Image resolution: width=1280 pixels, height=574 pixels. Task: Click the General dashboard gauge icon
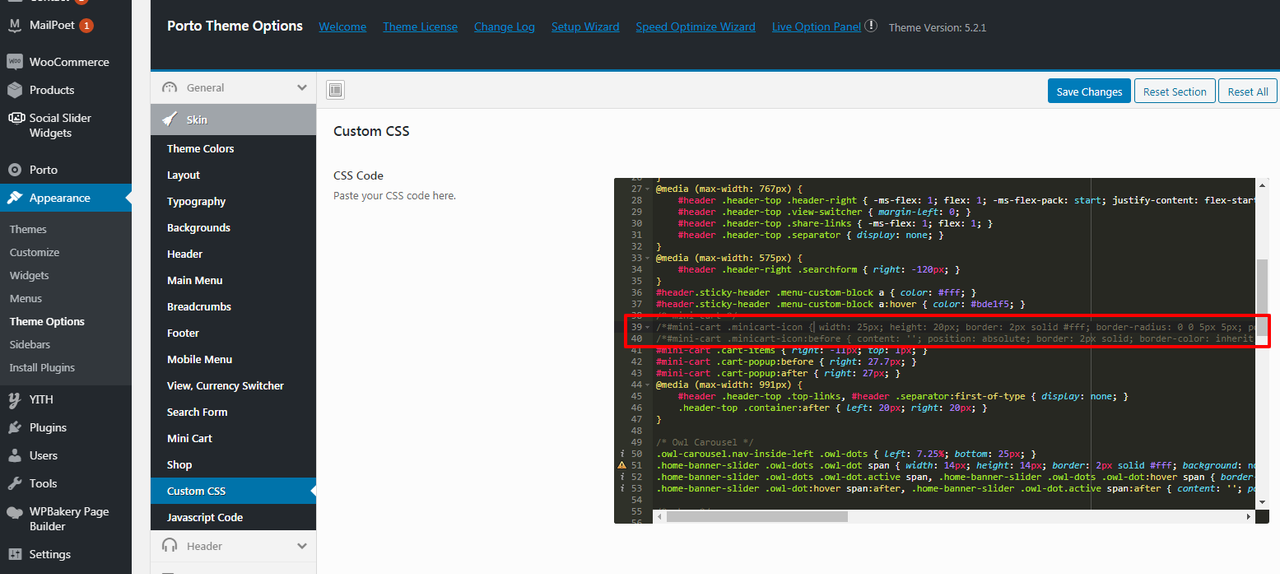click(169, 88)
